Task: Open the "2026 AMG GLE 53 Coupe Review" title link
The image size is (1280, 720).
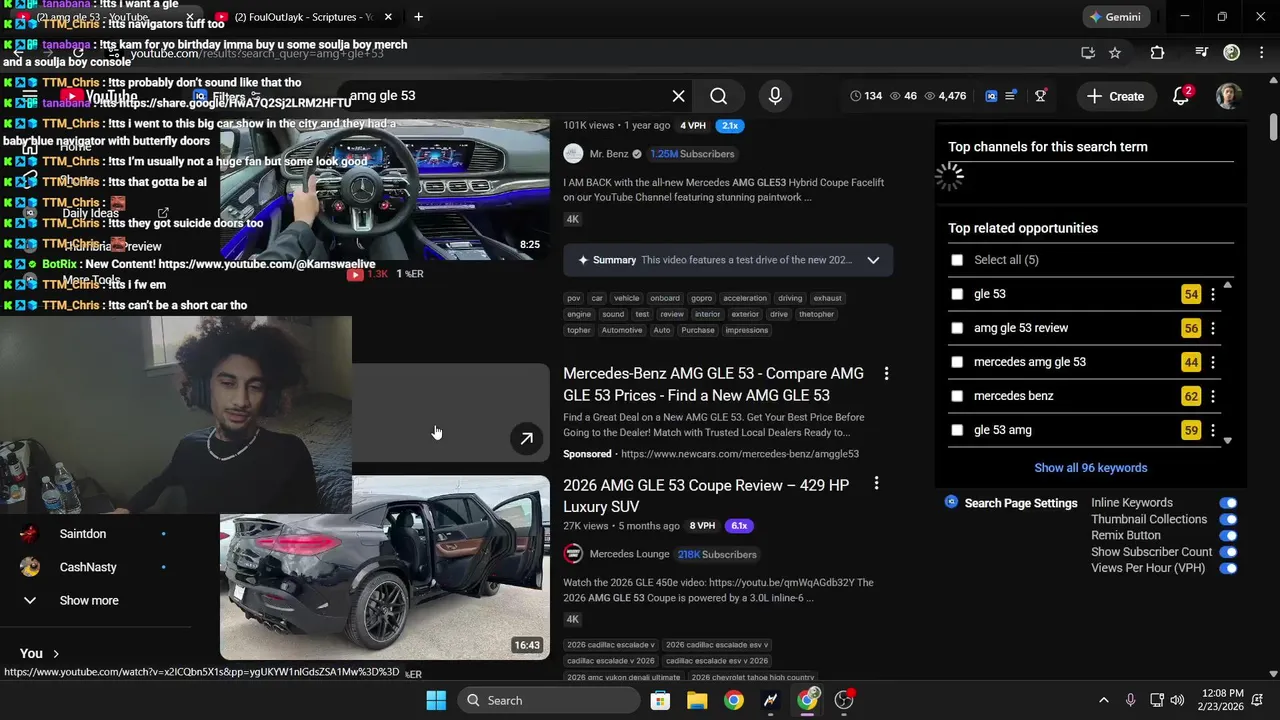Action: [x=706, y=496]
